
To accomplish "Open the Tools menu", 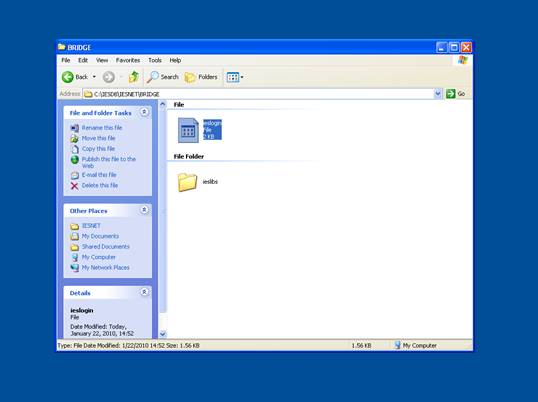I will click(155, 60).
